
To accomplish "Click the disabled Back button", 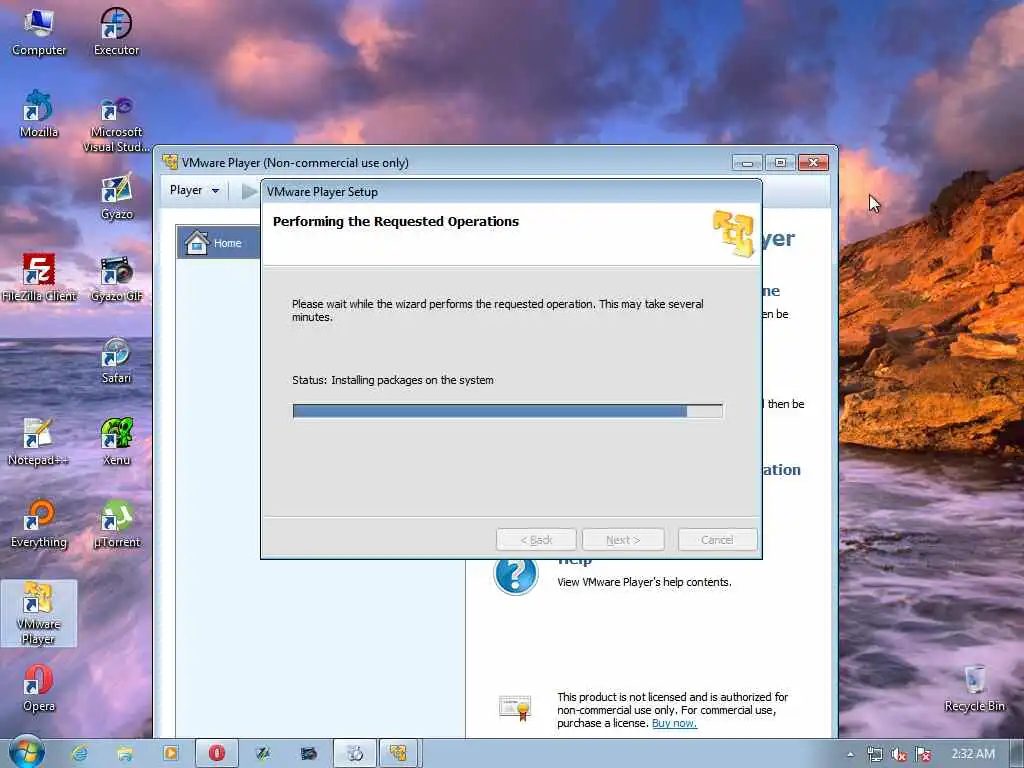I will [x=536, y=540].
